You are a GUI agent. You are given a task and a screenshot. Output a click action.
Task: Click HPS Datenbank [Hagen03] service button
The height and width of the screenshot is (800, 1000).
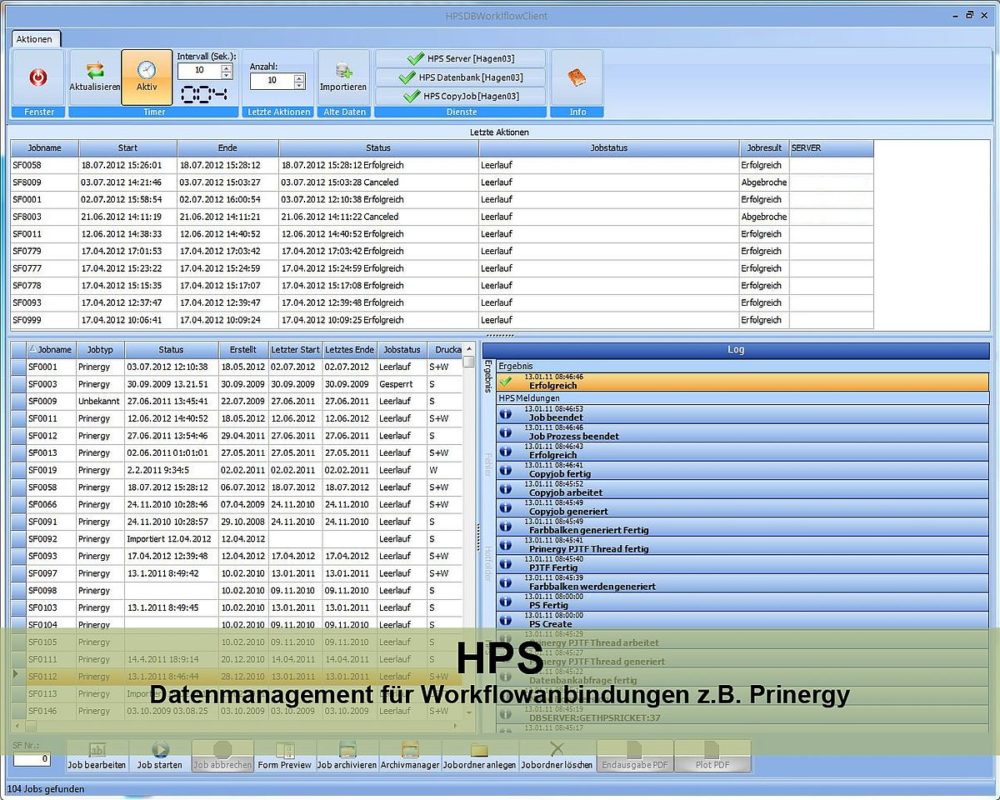point(460,77)
